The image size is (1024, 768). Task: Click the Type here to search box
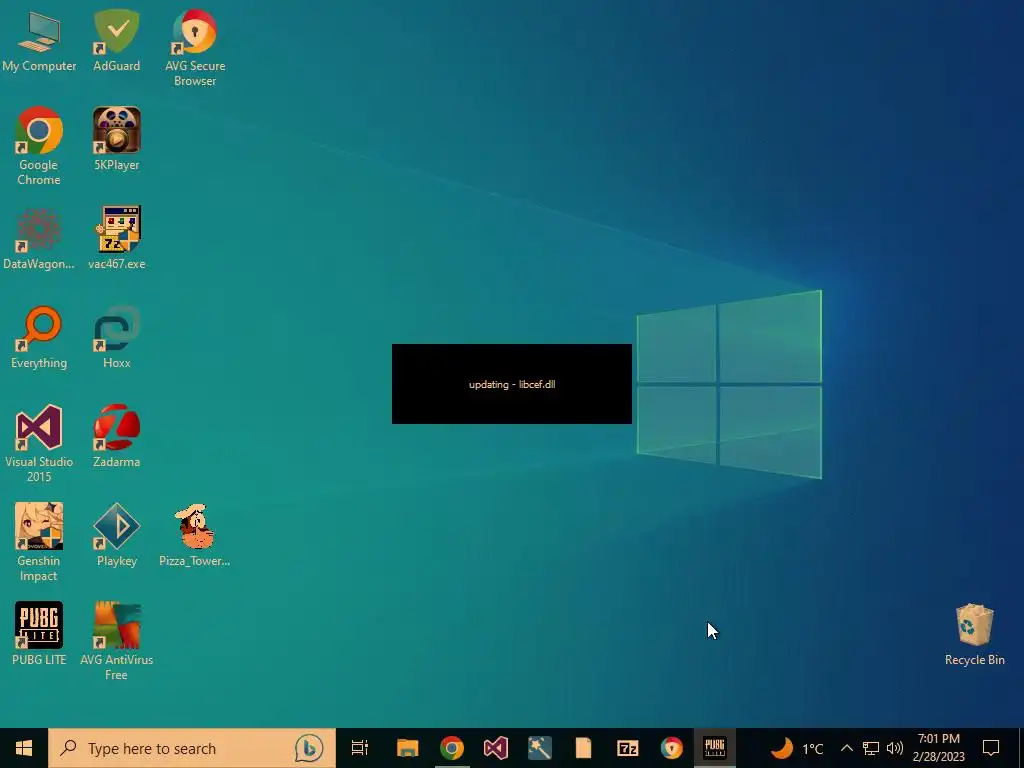191,748
